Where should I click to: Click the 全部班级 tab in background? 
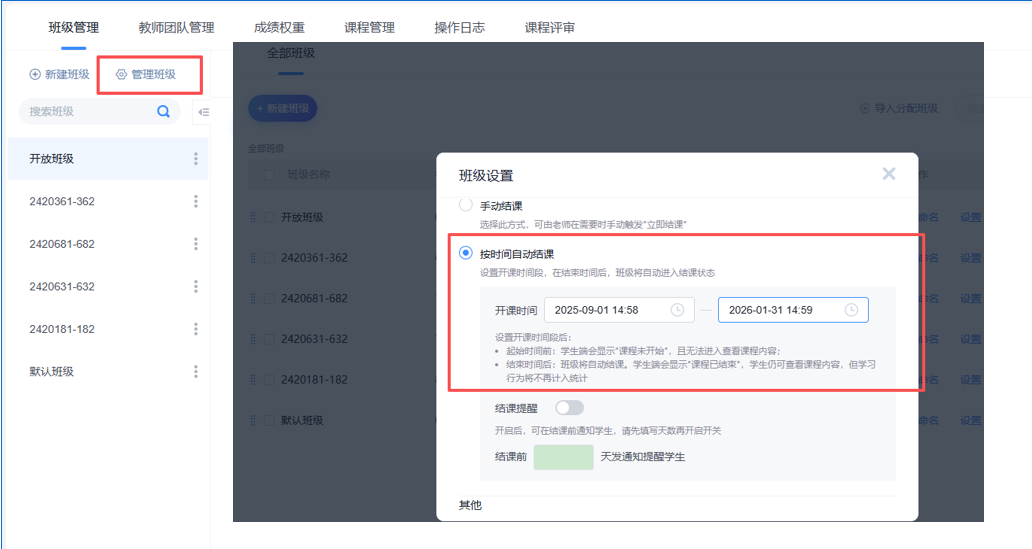pos(291,53)
